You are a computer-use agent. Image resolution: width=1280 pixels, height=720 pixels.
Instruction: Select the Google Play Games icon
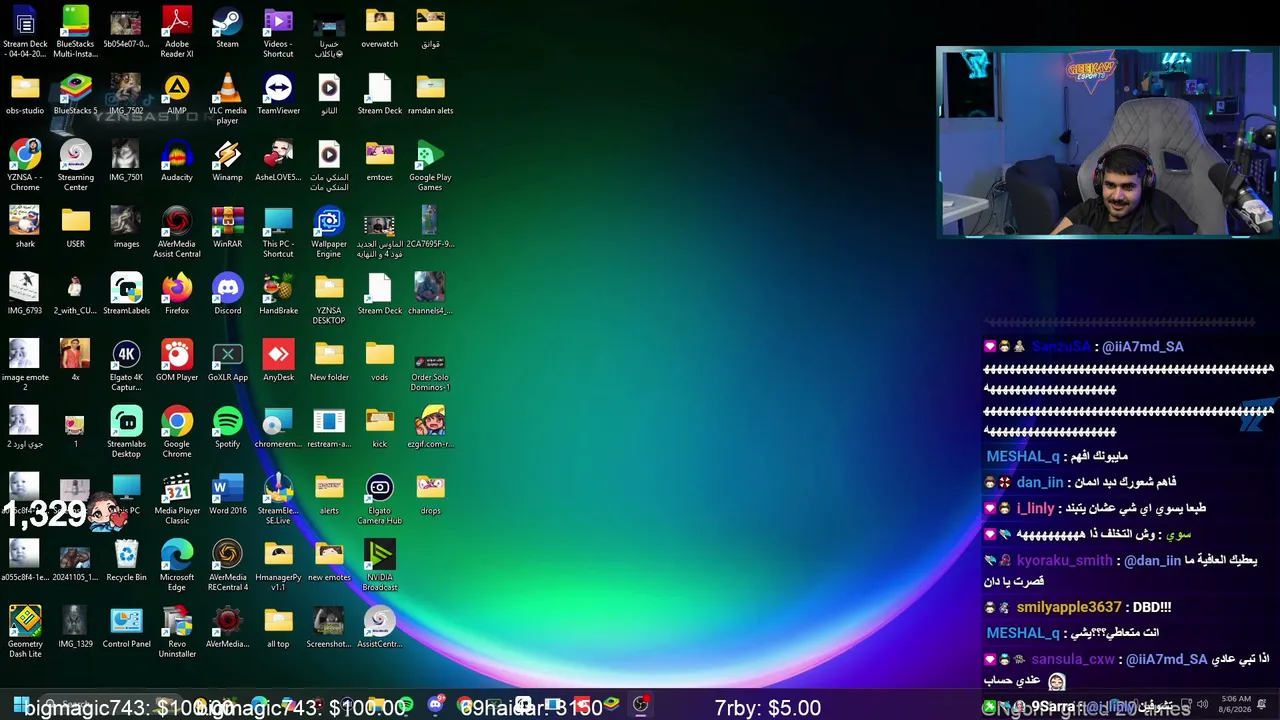pyautogui.click(x=430, y=166)
